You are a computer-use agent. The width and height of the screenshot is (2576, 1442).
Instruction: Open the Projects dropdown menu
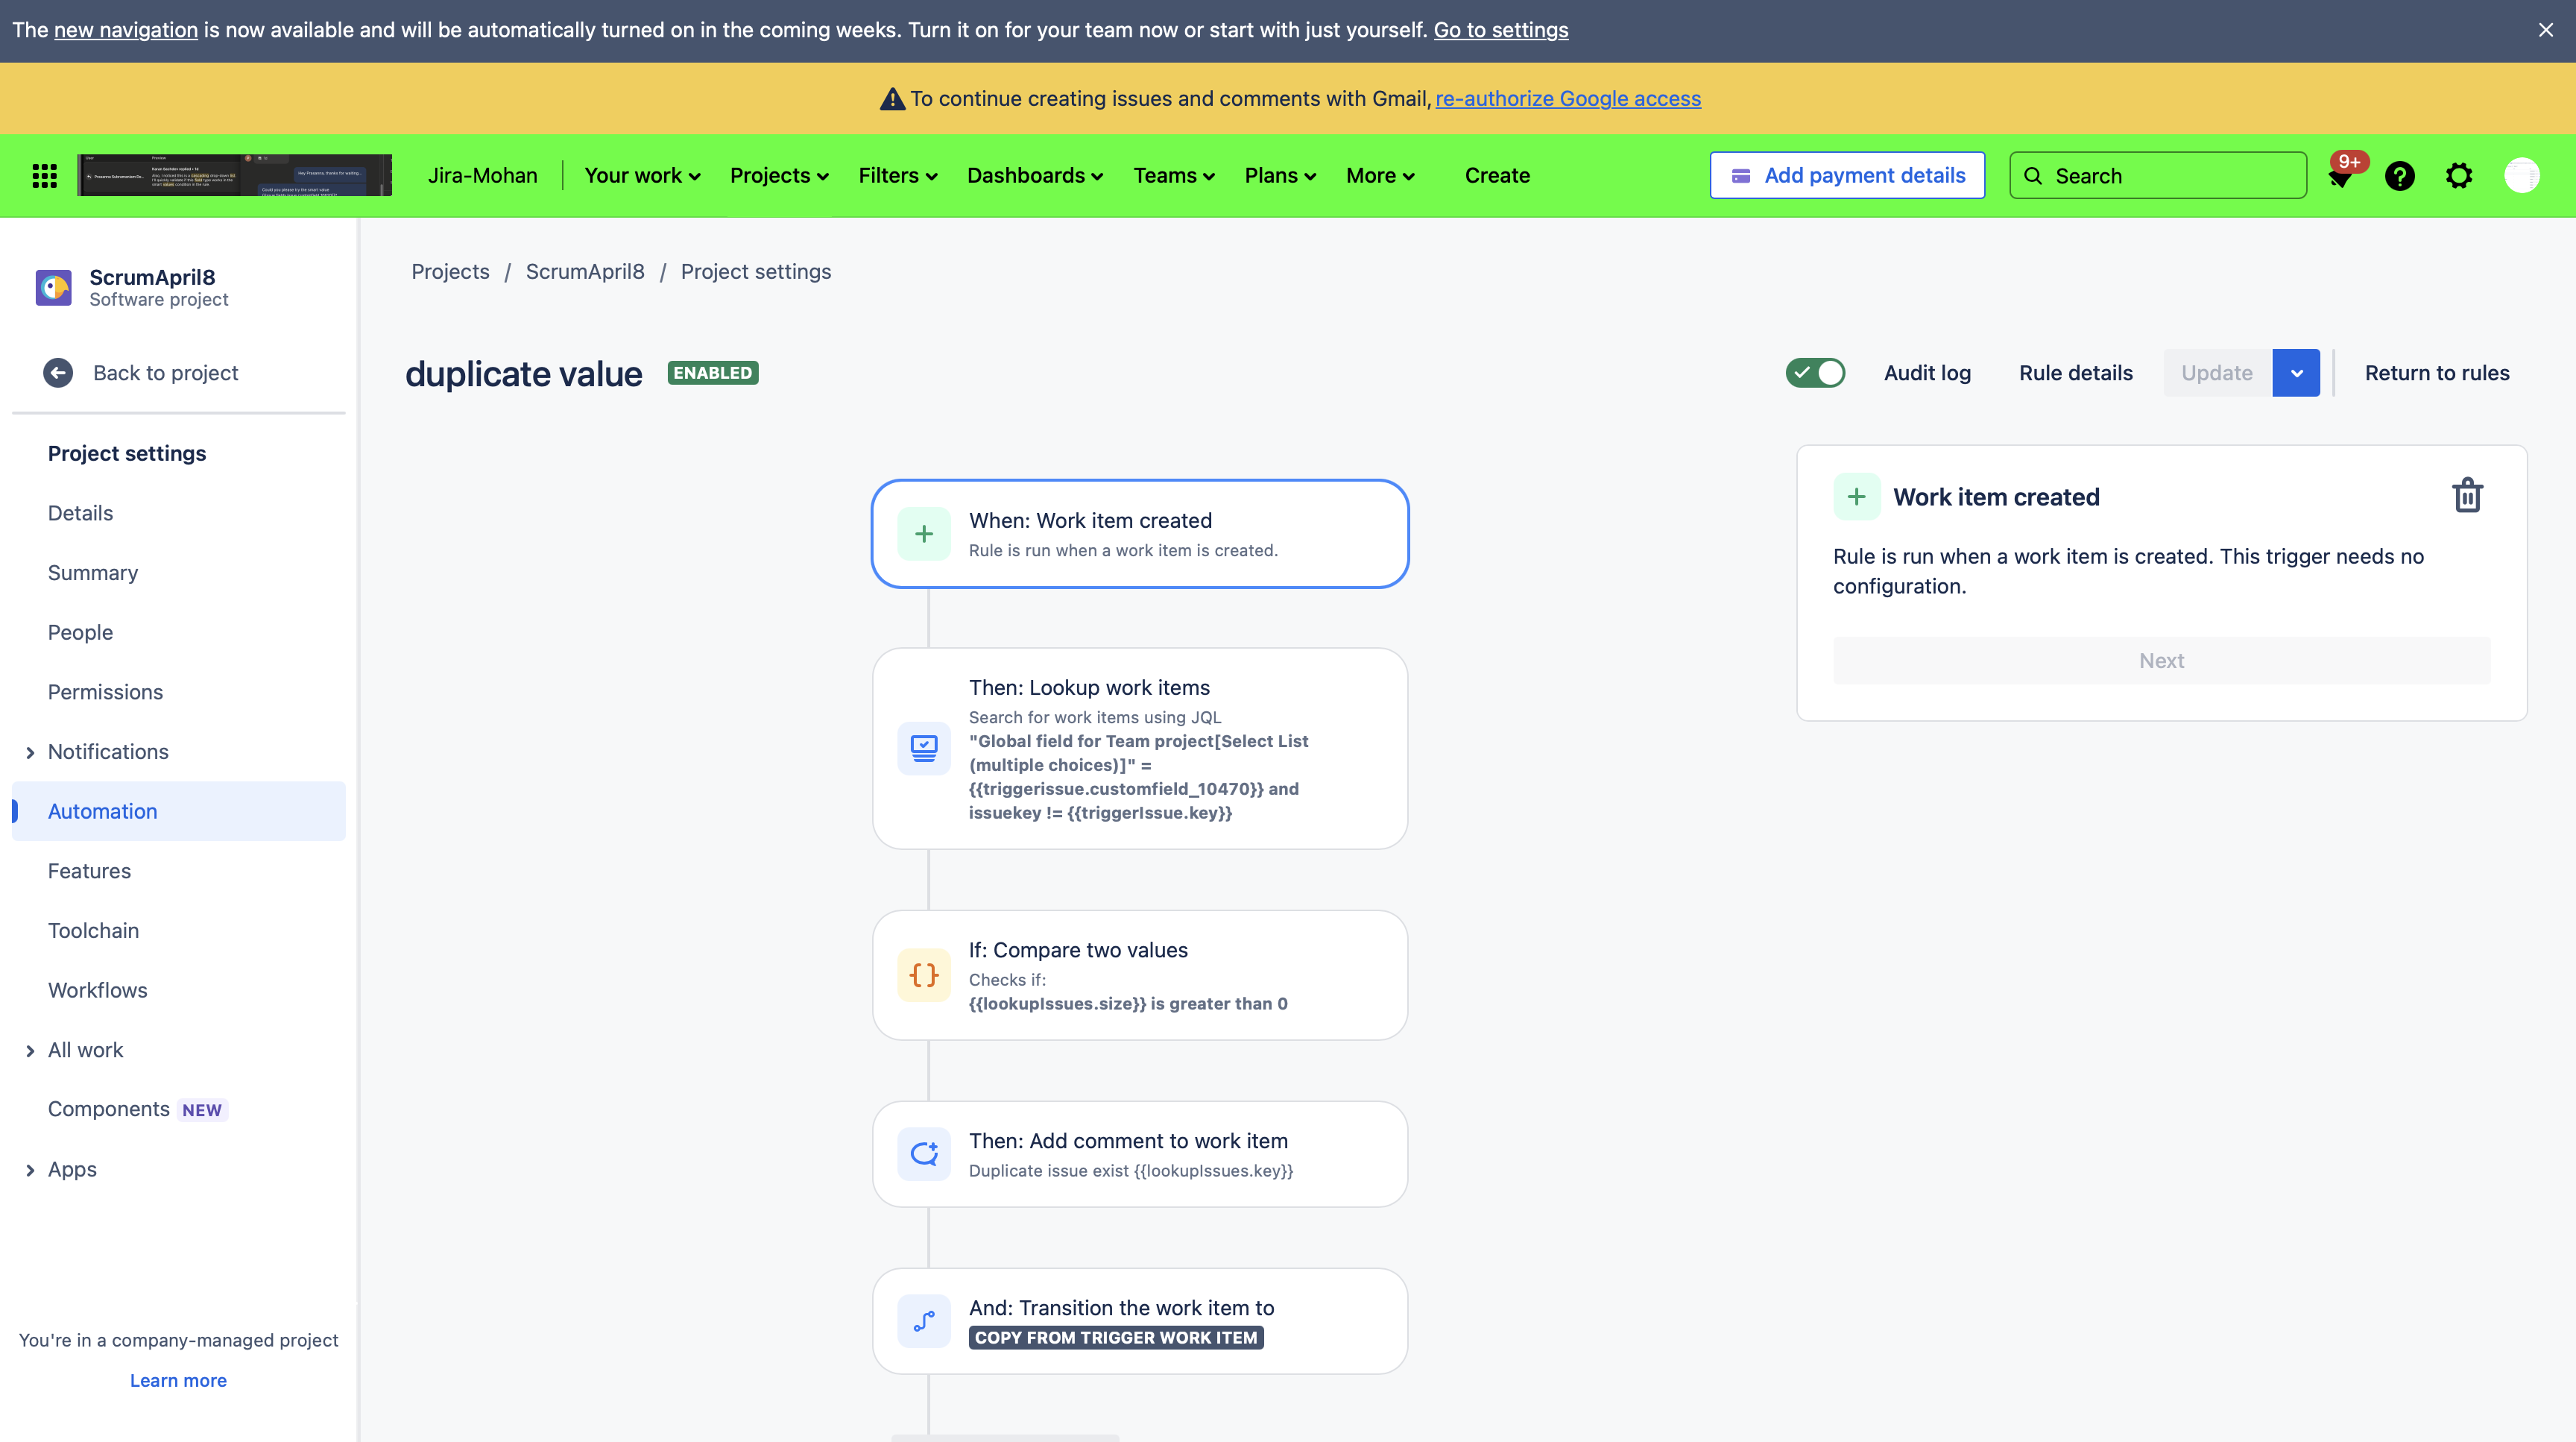(x=779, y=176)
